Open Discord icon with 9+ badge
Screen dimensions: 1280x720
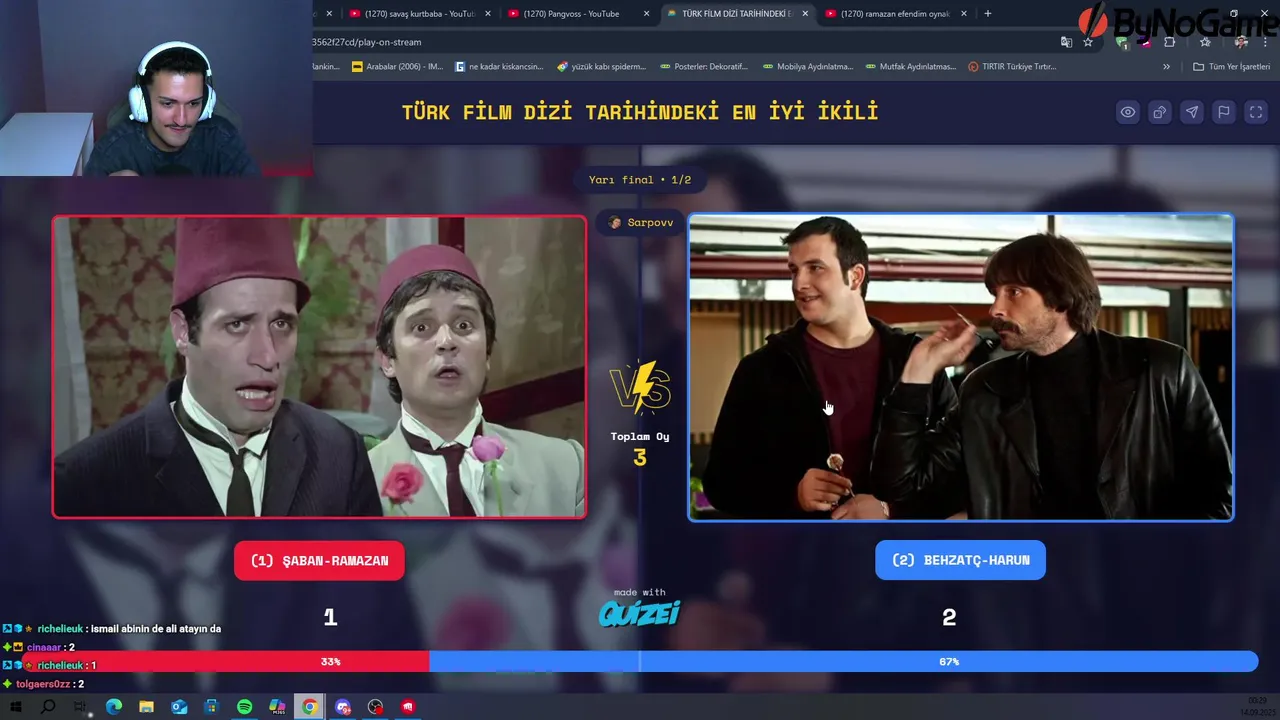(343, 707)
